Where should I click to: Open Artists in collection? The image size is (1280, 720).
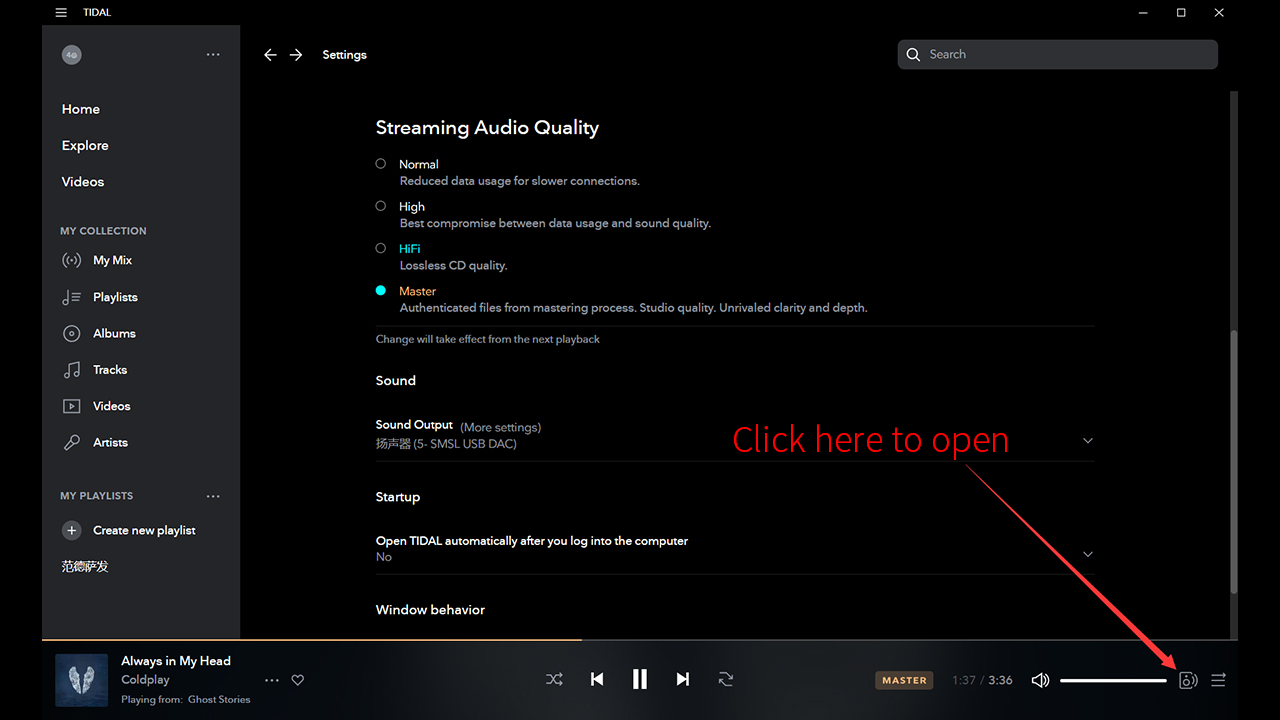click(110, 442)
